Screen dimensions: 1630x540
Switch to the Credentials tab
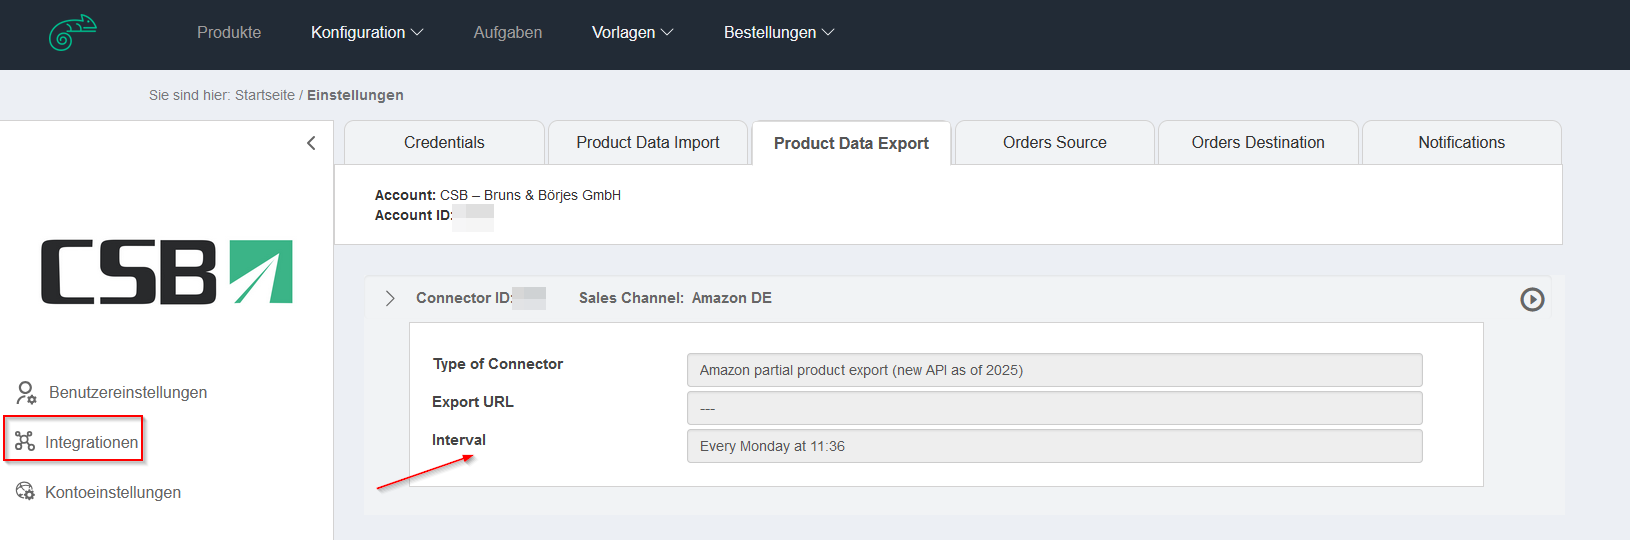click(444, 142)
